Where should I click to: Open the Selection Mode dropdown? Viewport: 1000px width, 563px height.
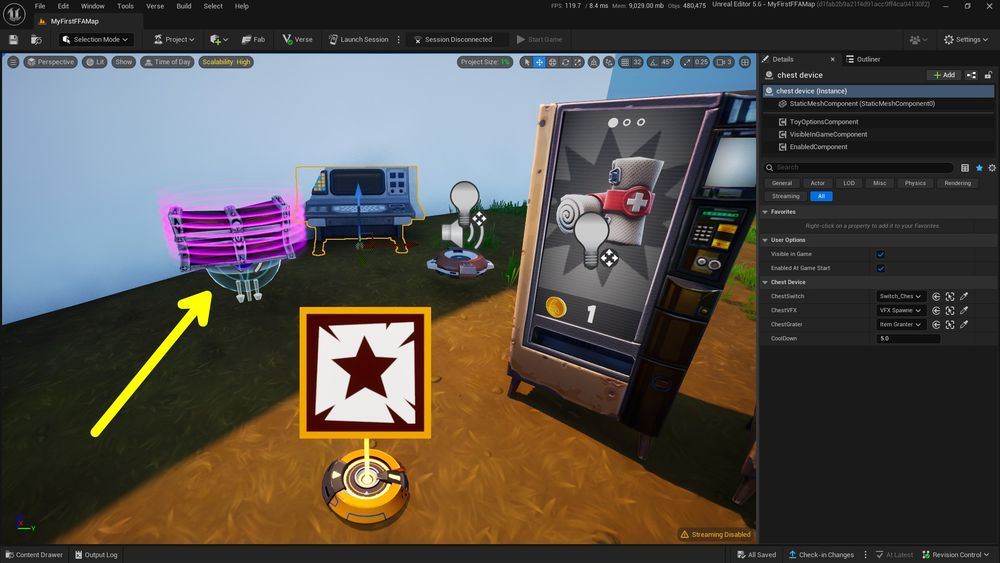click(96, 40)
